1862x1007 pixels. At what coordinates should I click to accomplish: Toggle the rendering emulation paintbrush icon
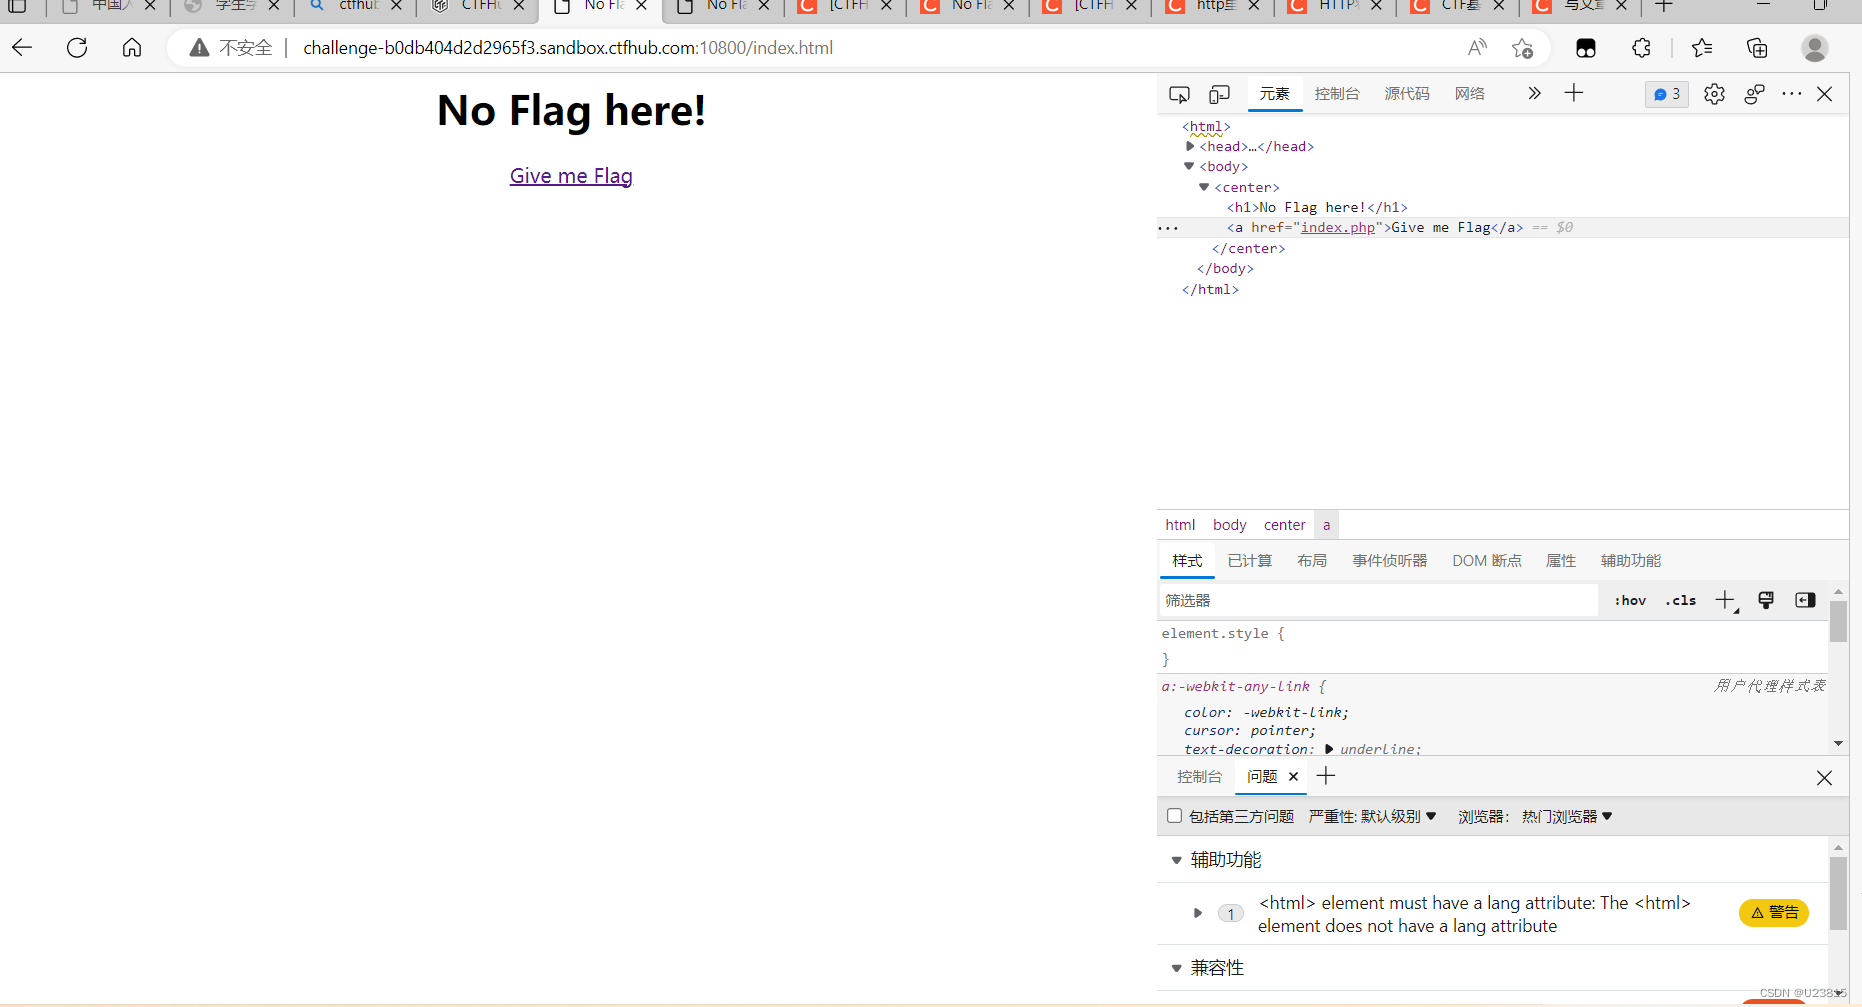(x=1766, y=600)
